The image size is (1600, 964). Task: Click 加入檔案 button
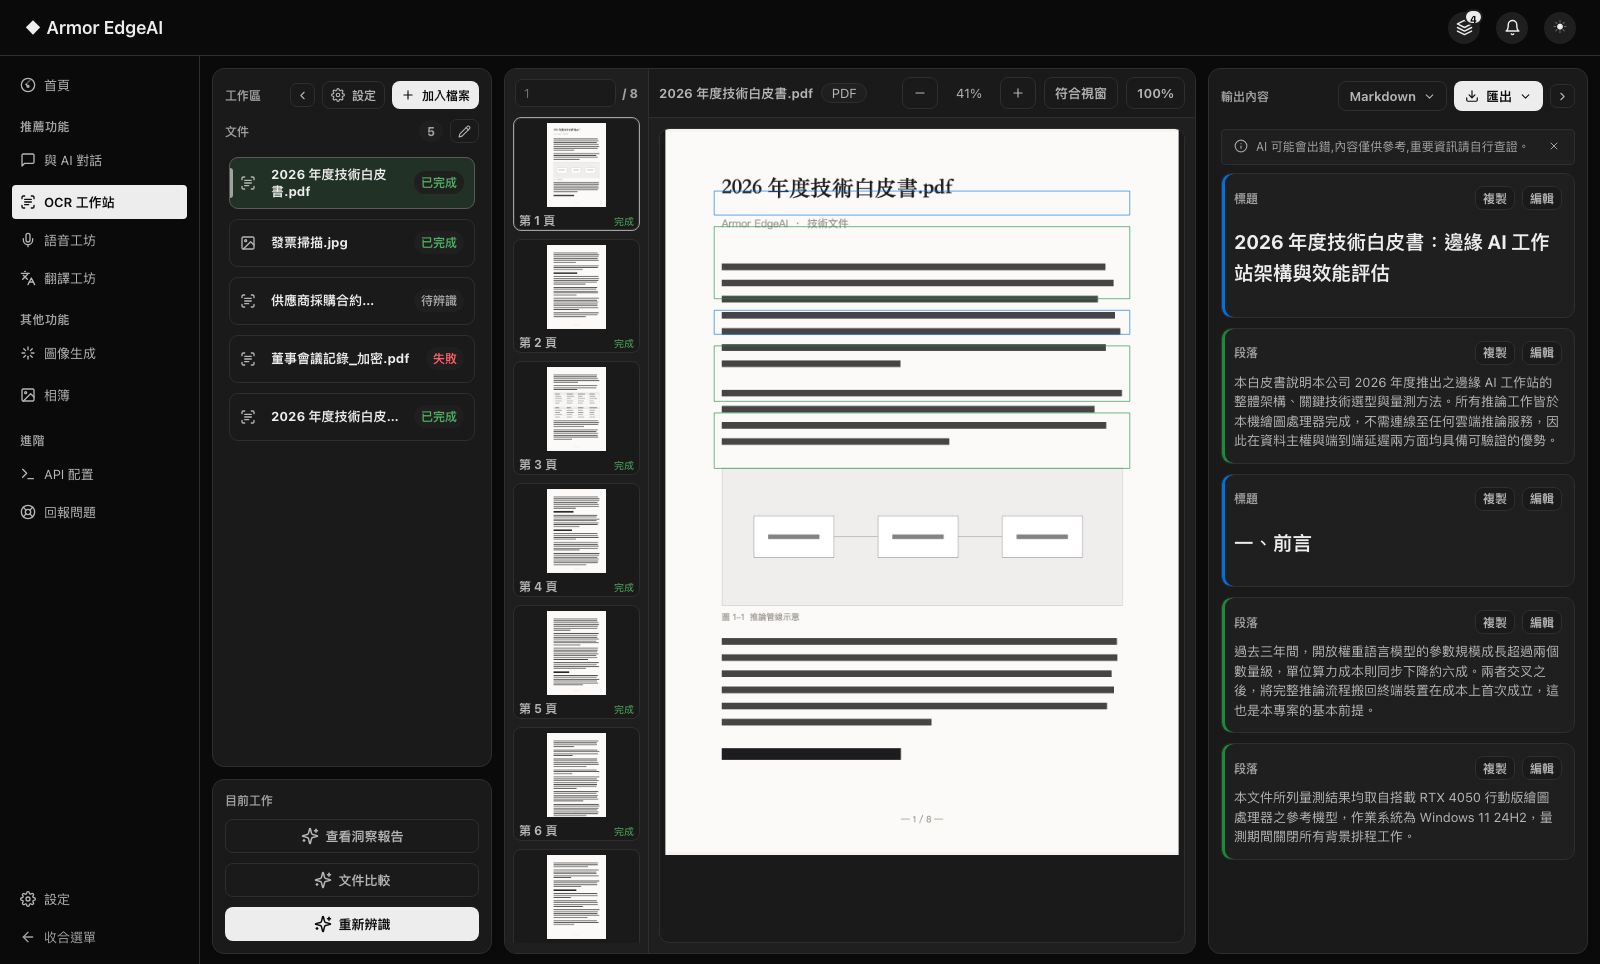(435, 95)
